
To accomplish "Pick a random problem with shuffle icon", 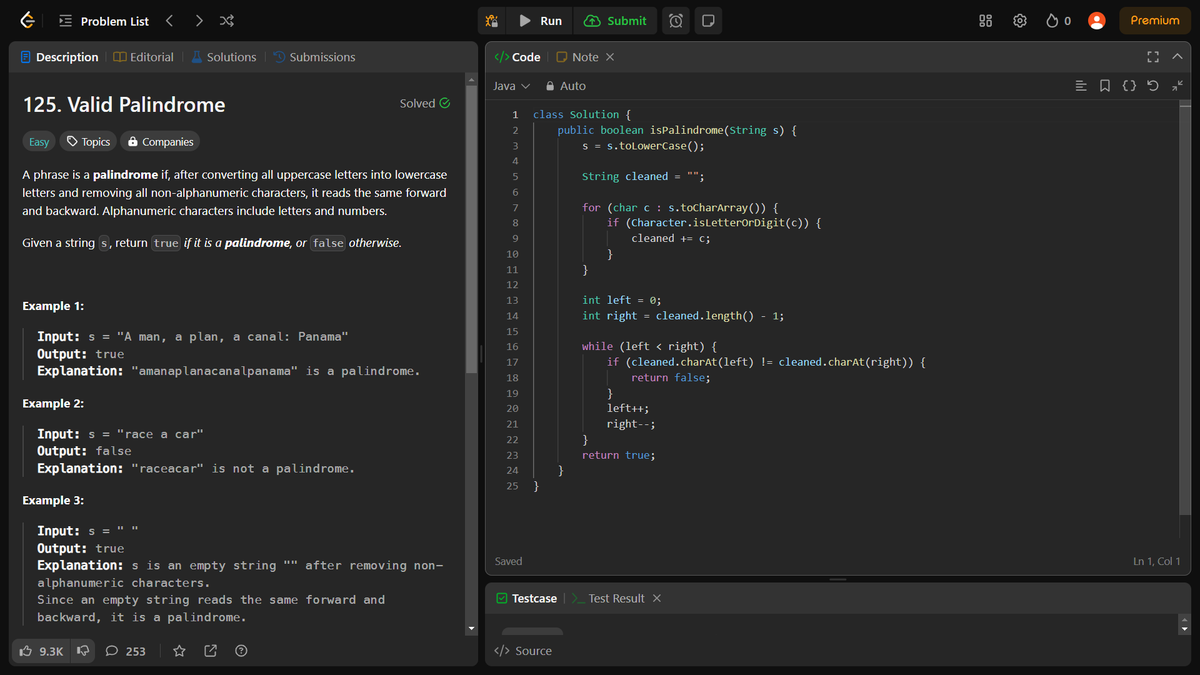I will pos(227,21).
